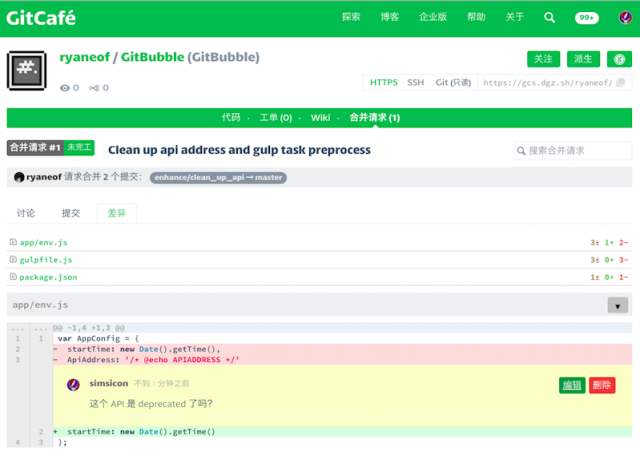Open 关于 in top navigation
The width and height of the screenshot is (640, 456).
(x=514, y=17)
